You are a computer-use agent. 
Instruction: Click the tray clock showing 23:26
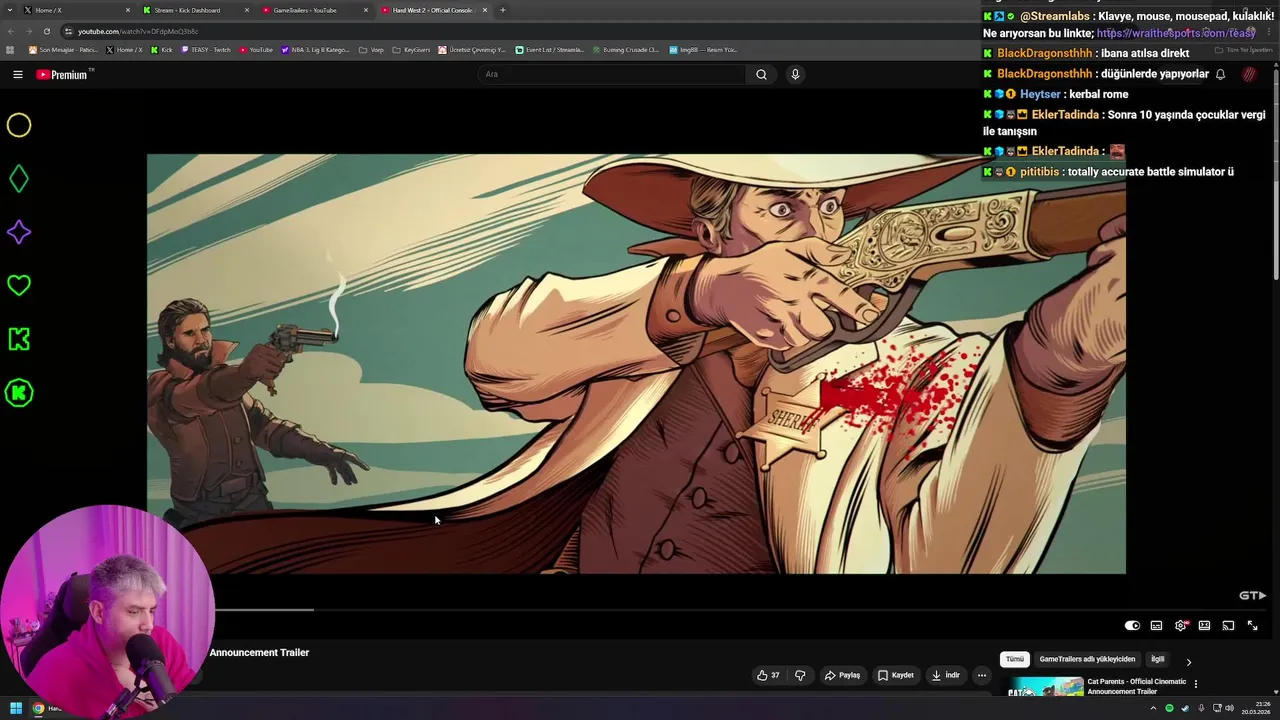(x=1255, y=708)
